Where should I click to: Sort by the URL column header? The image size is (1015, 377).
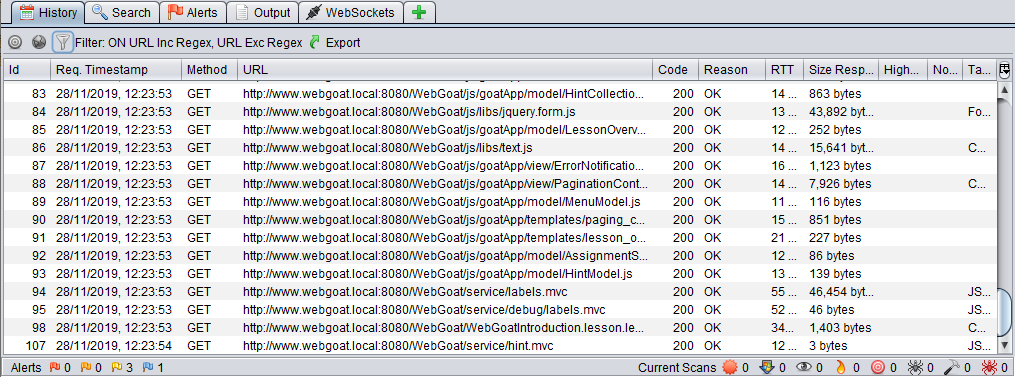click(x=445, y=69)
